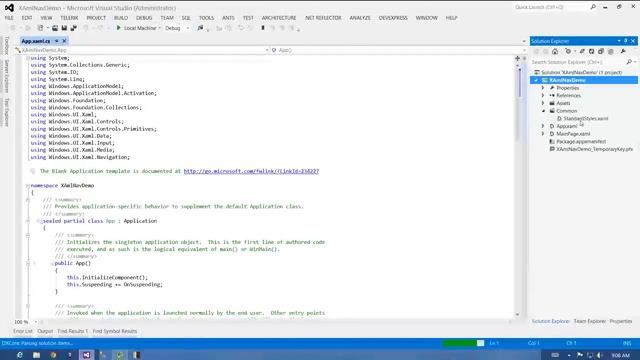Open the WINDOW menu
The image size is (640, 360).
[427, 18]
